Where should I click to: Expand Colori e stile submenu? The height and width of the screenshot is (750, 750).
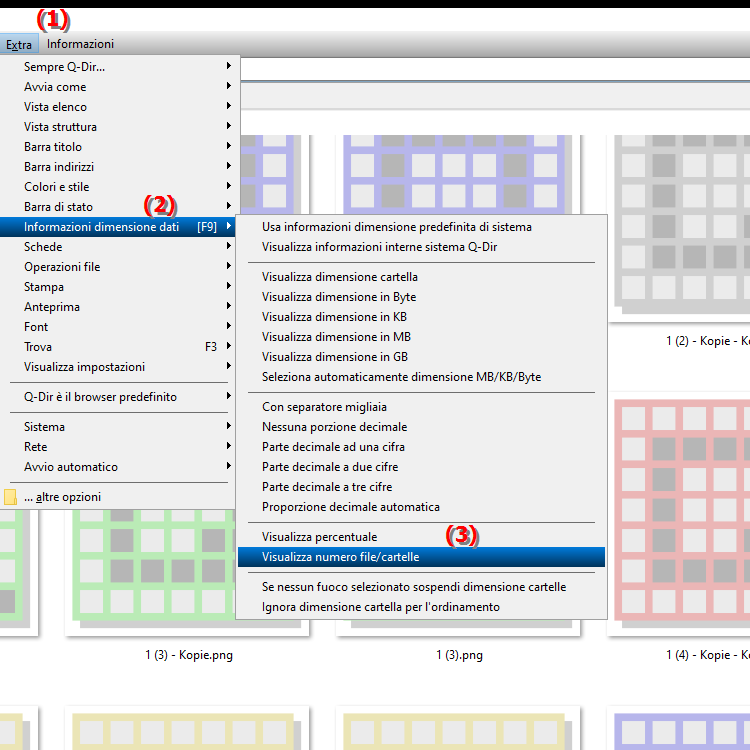click(56, 187)
